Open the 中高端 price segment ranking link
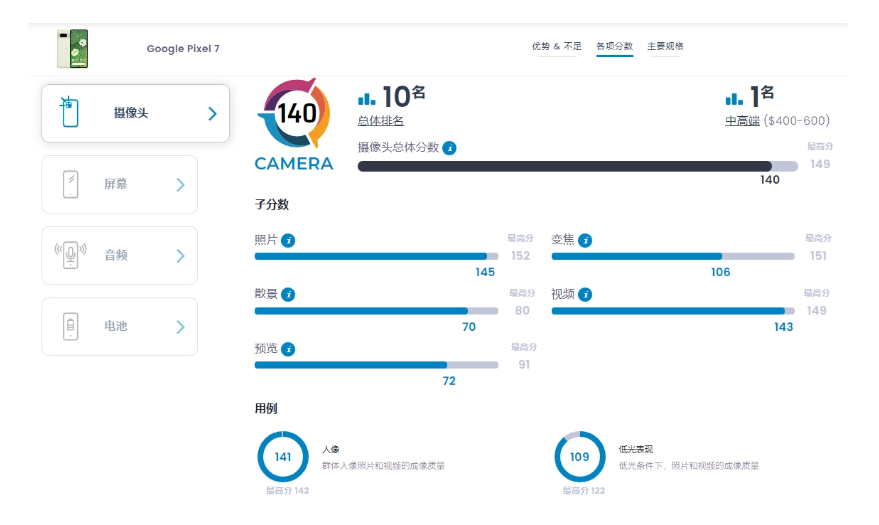 click(742, 120)
